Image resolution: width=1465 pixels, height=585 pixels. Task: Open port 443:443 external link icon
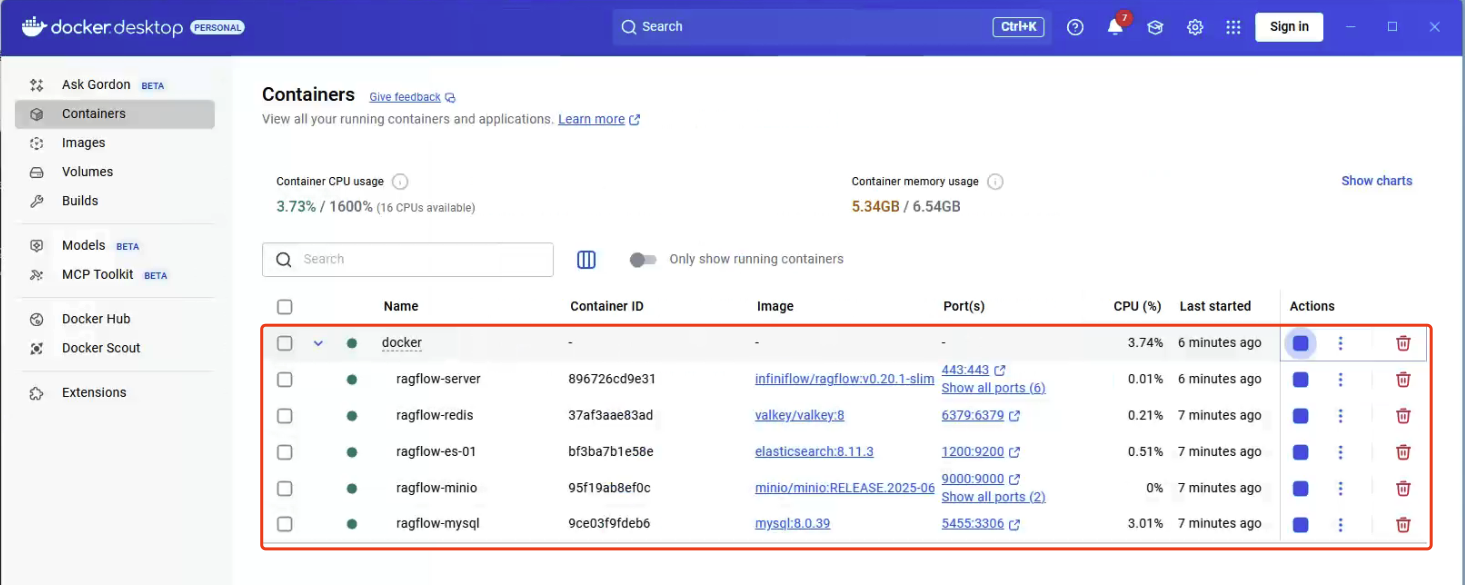1000,370
